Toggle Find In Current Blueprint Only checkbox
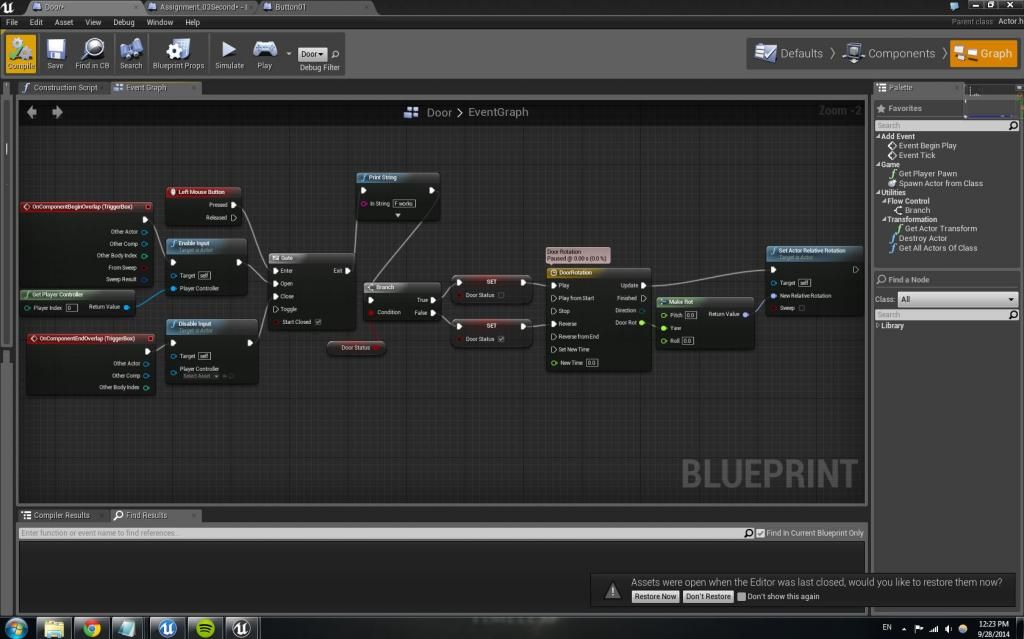1024x639 pixels. 761,533
